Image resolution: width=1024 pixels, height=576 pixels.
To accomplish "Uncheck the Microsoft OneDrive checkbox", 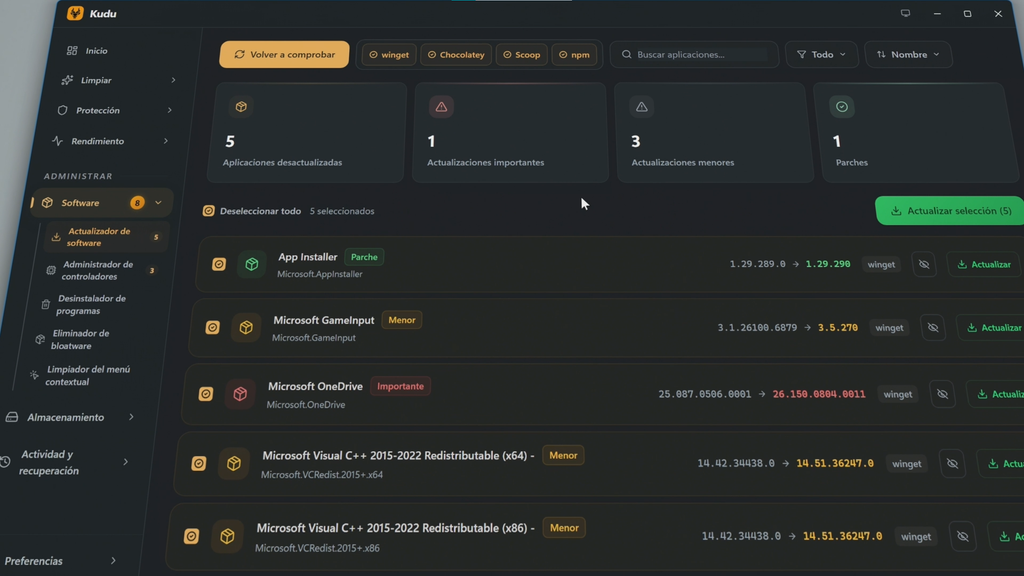I will (x=206, y=394).
